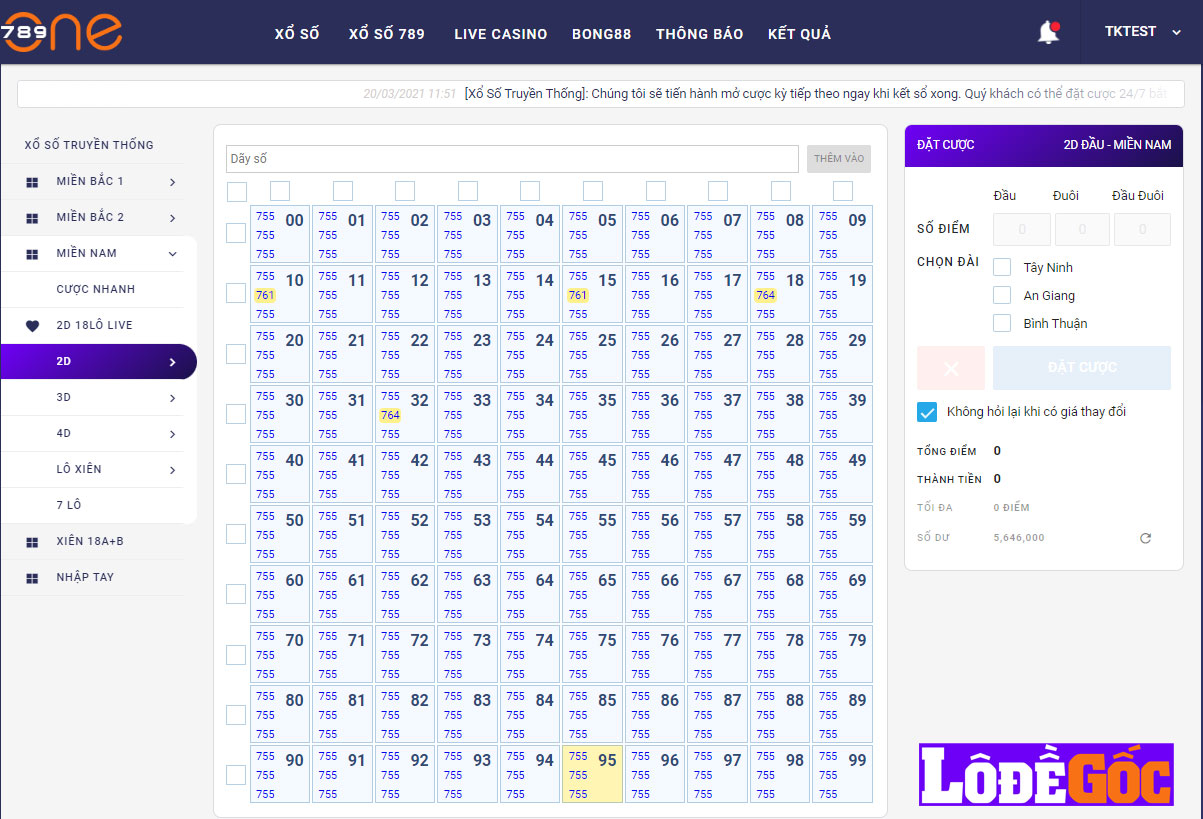Open the selected 2D menu item
The image size is (1203, 819).
pyautogui.click(x=98, y=362)
